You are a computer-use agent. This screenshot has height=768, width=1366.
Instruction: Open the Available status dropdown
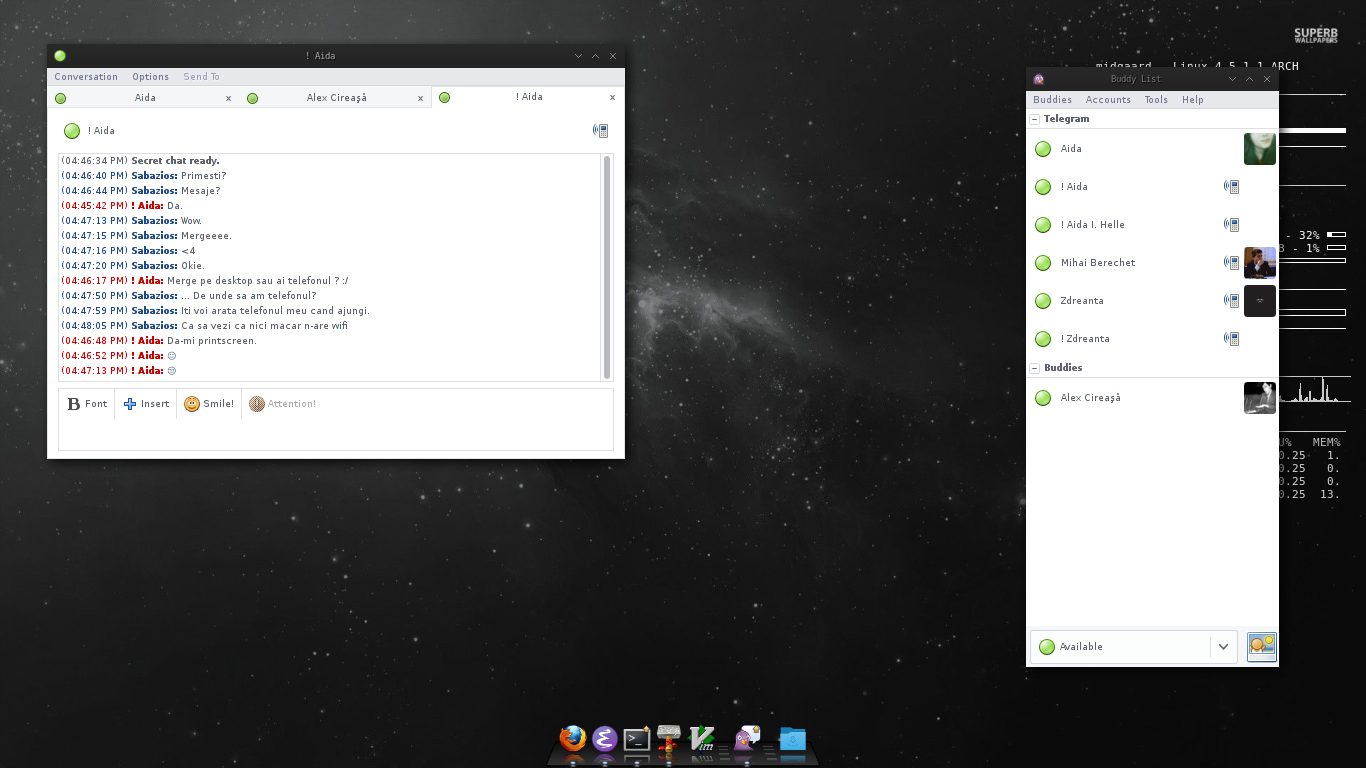point(1134,647)
